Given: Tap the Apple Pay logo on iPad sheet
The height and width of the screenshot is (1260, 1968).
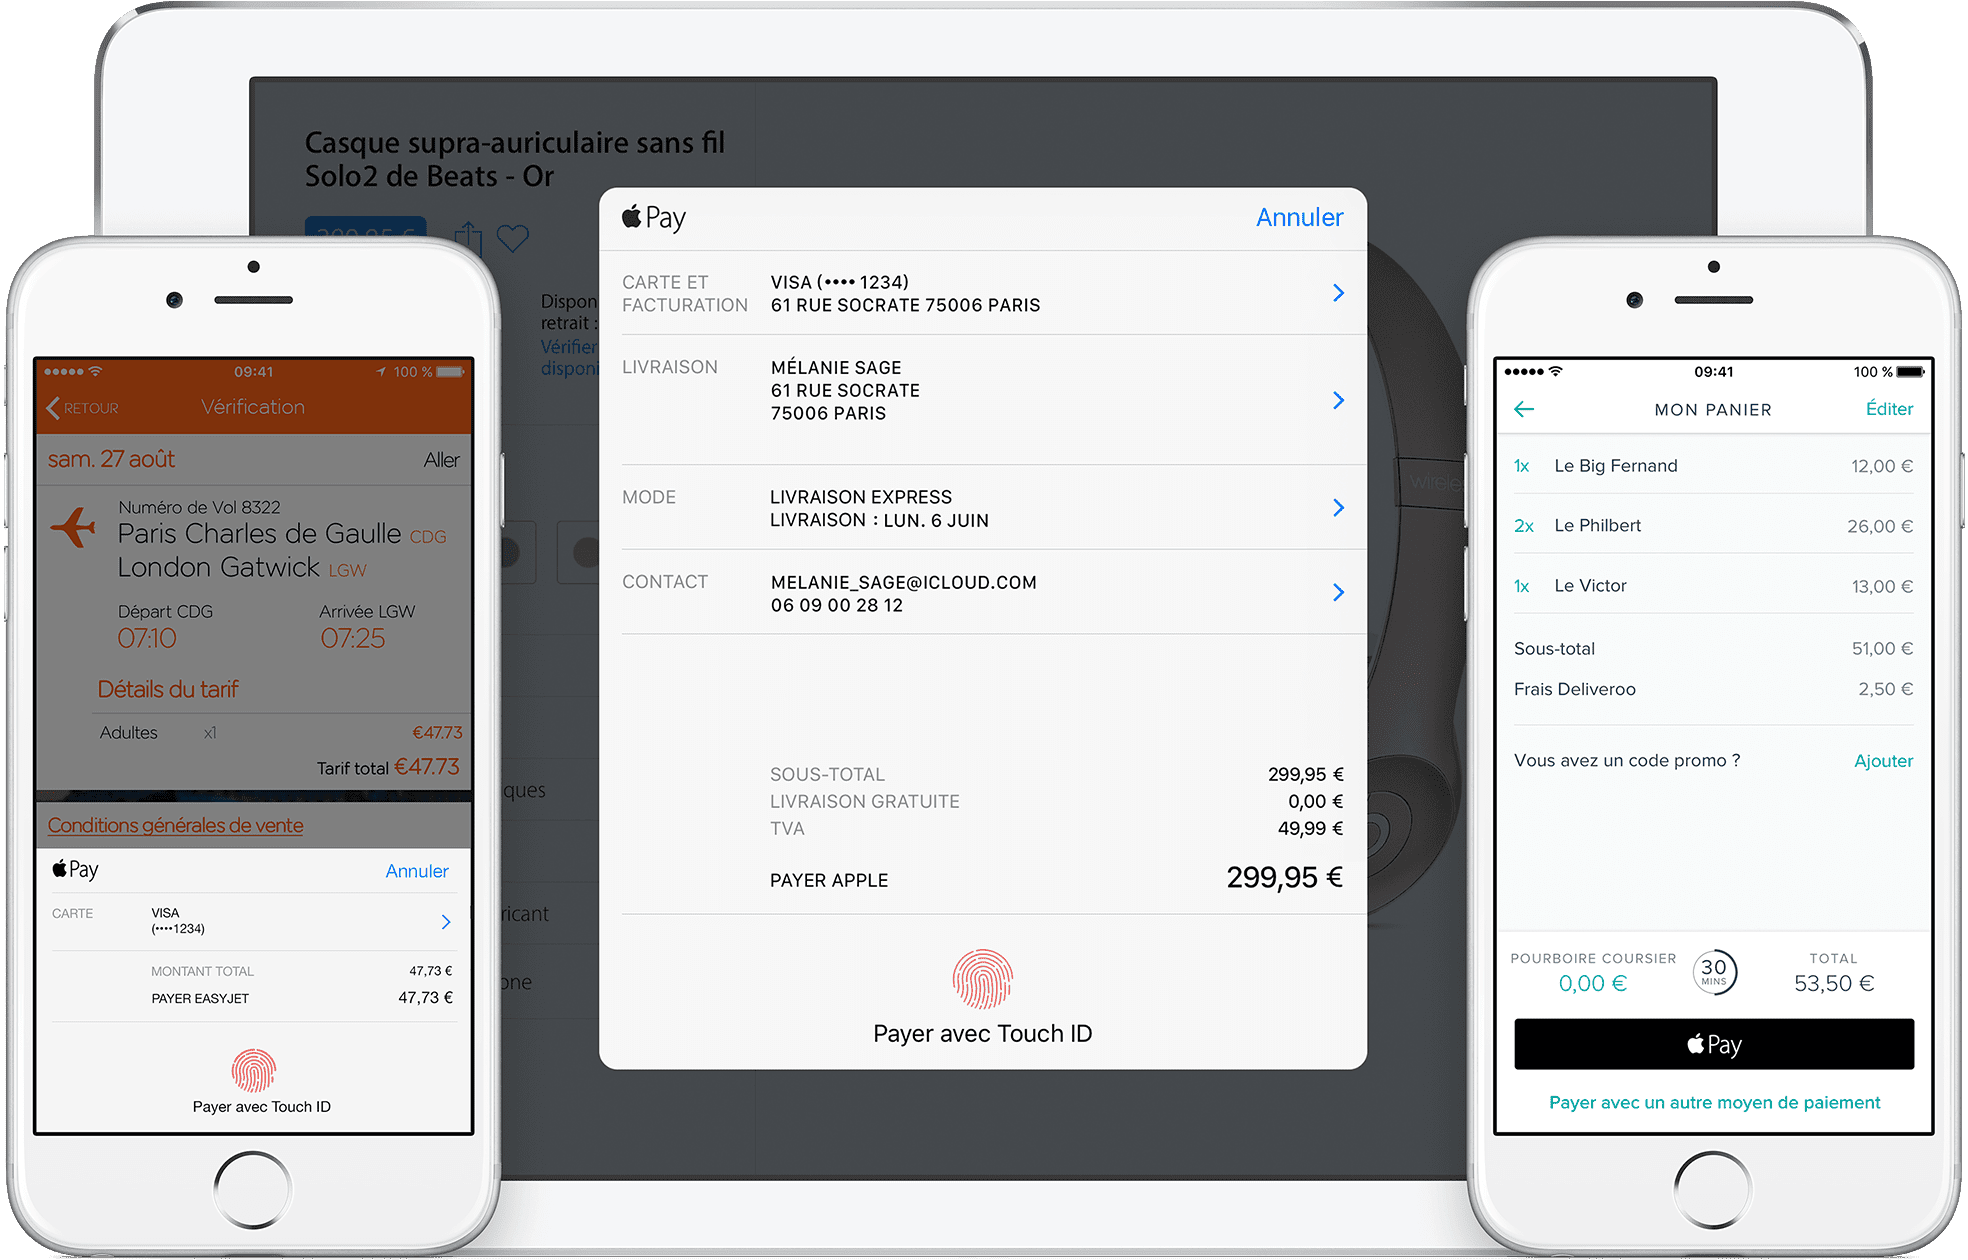Looking at the screenshot, I should (654, 218).
